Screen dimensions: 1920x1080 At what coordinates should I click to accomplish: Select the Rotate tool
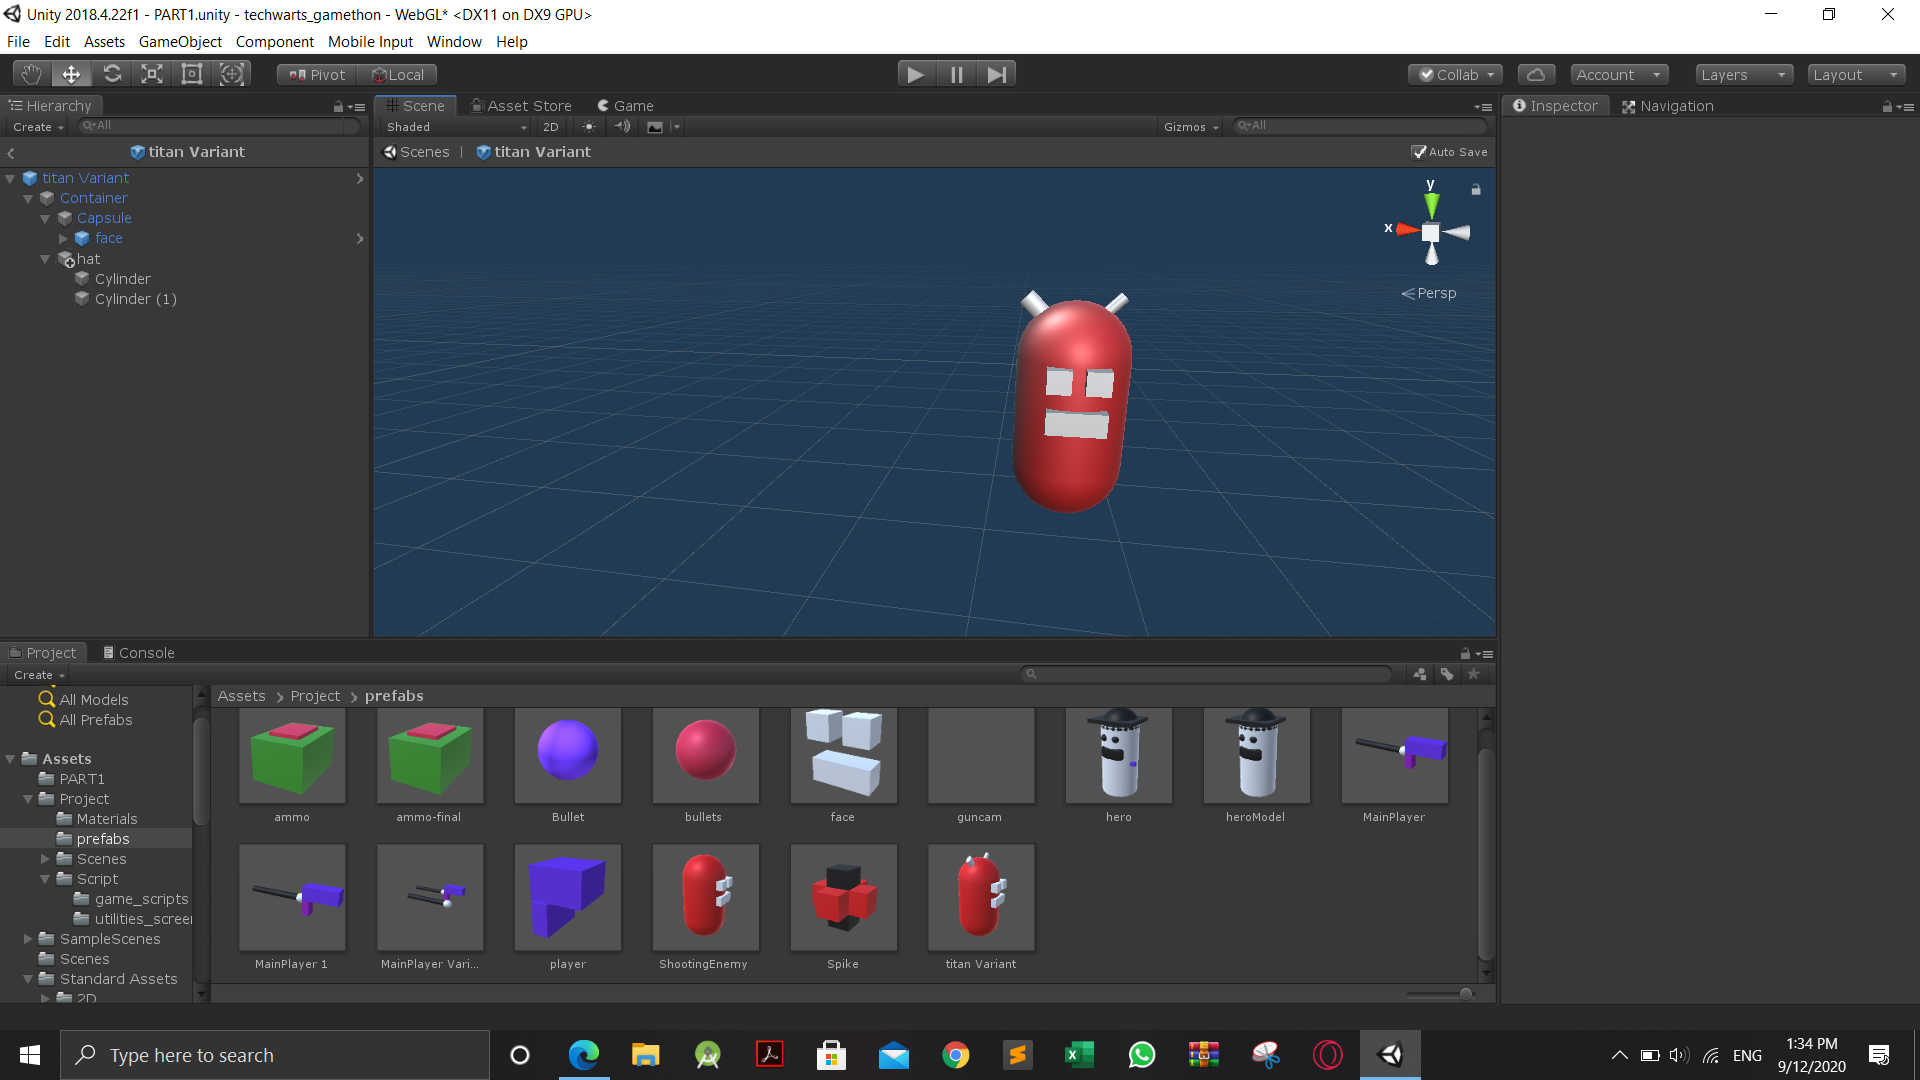112,74
